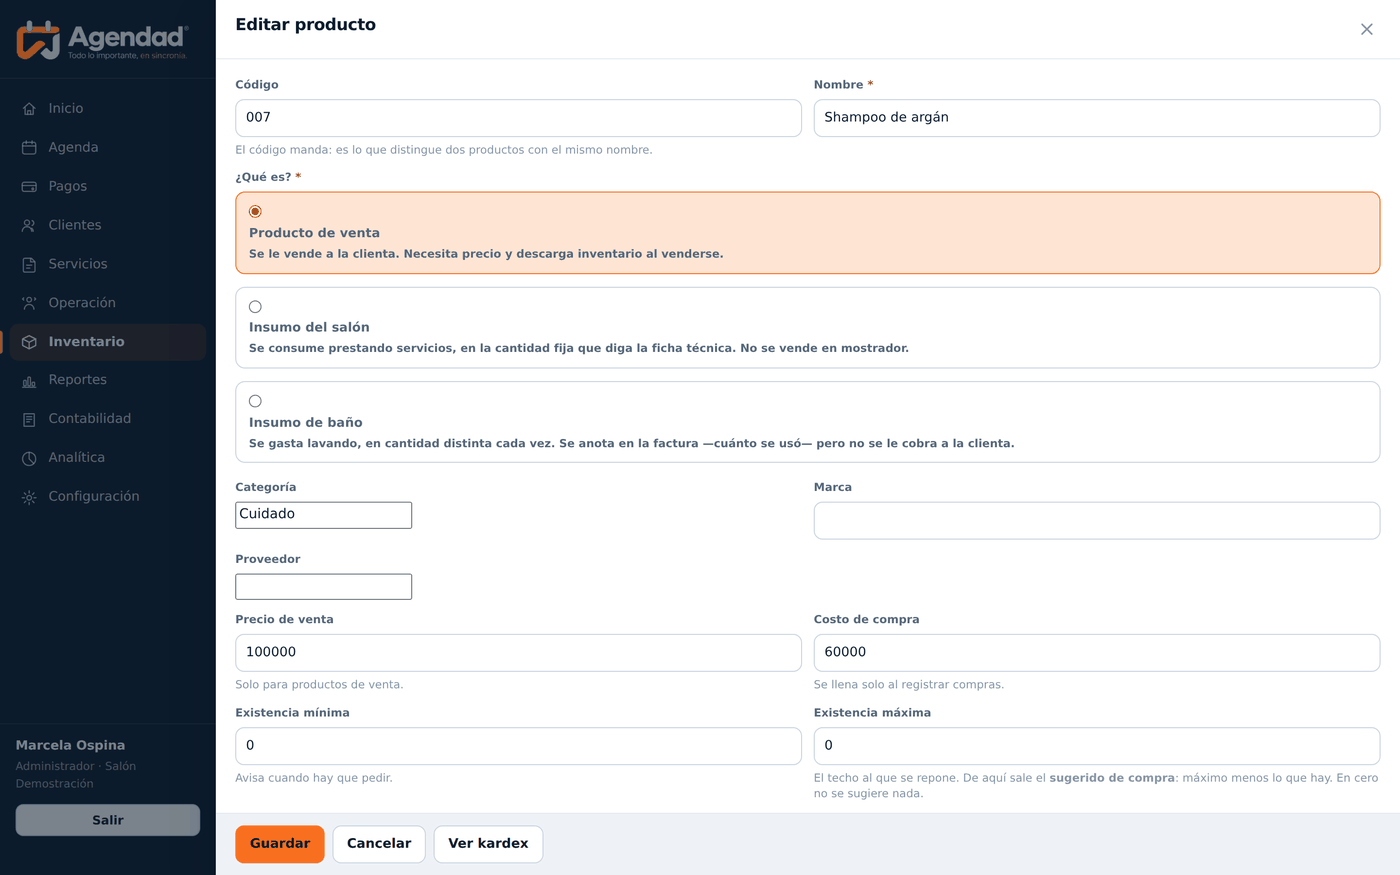The image size is (1400, 875).
Task: Open the Proveedor combo box
Action: point(324,587)
